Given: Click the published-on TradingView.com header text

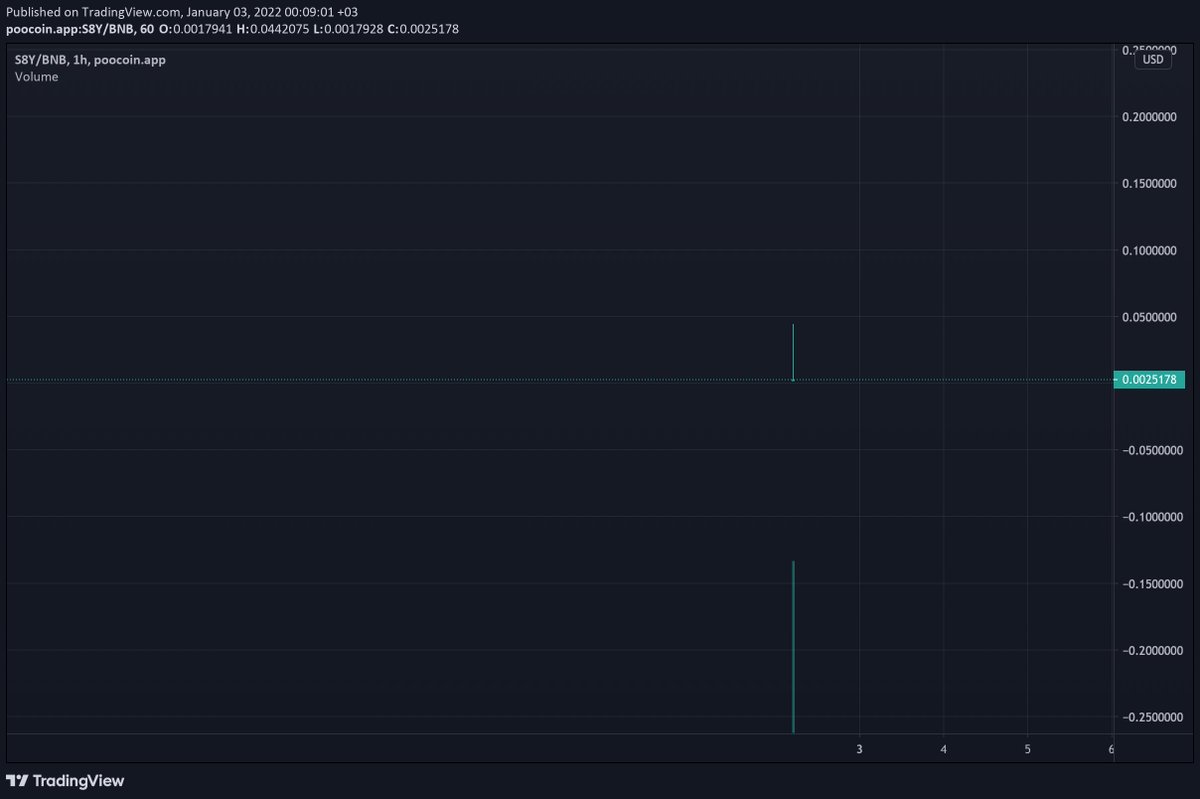Looking at the screenshot, I should point(181,12).
